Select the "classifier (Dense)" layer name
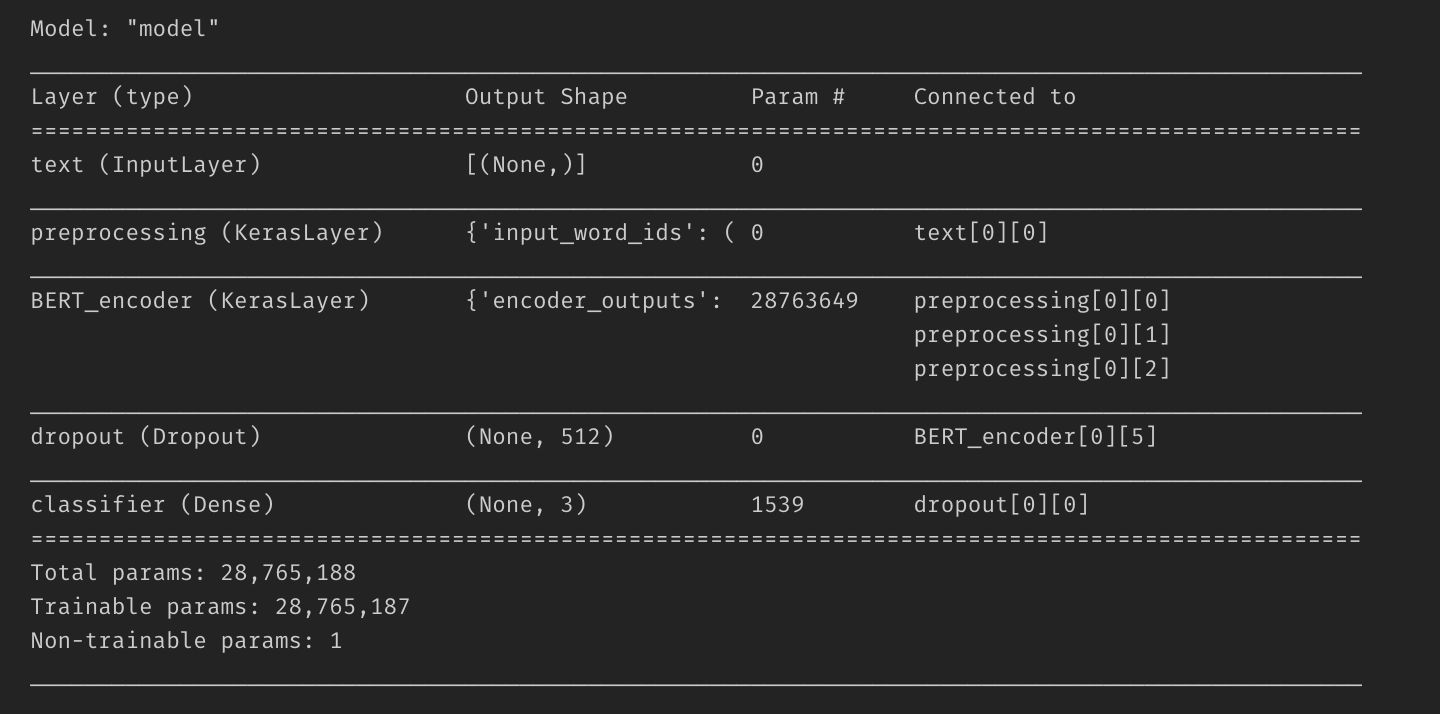Image resolution: width=1440 pixels, height=714 pixels. pyautogui.click(x=153, y=505)
